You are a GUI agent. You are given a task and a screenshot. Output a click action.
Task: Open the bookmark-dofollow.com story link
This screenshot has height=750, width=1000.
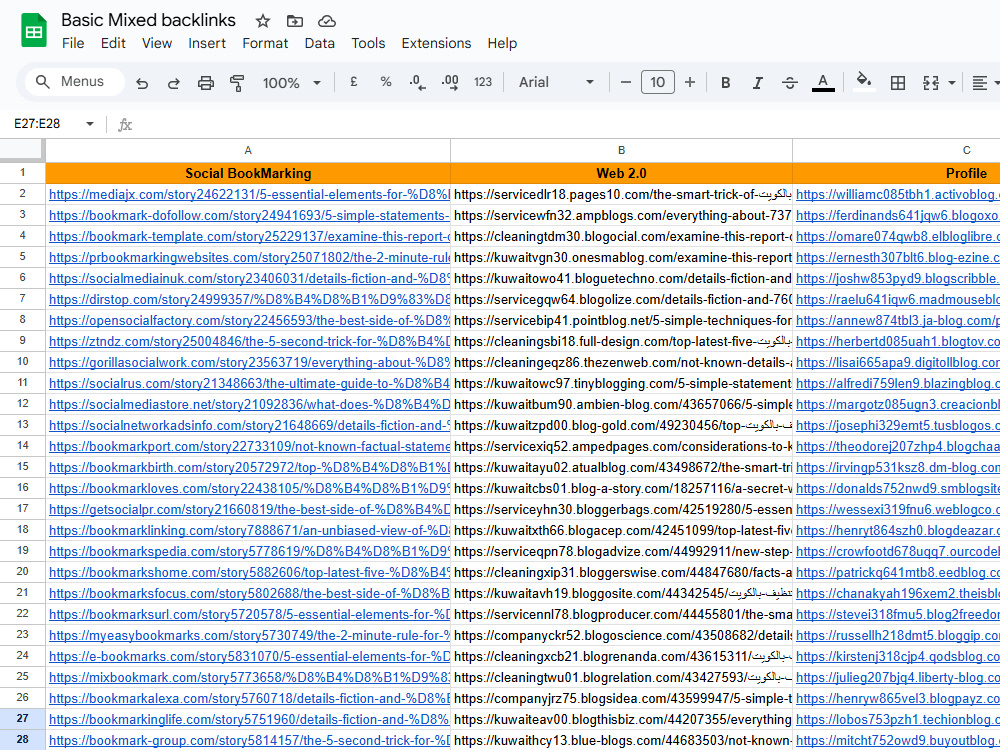click(x=249, y=216)
